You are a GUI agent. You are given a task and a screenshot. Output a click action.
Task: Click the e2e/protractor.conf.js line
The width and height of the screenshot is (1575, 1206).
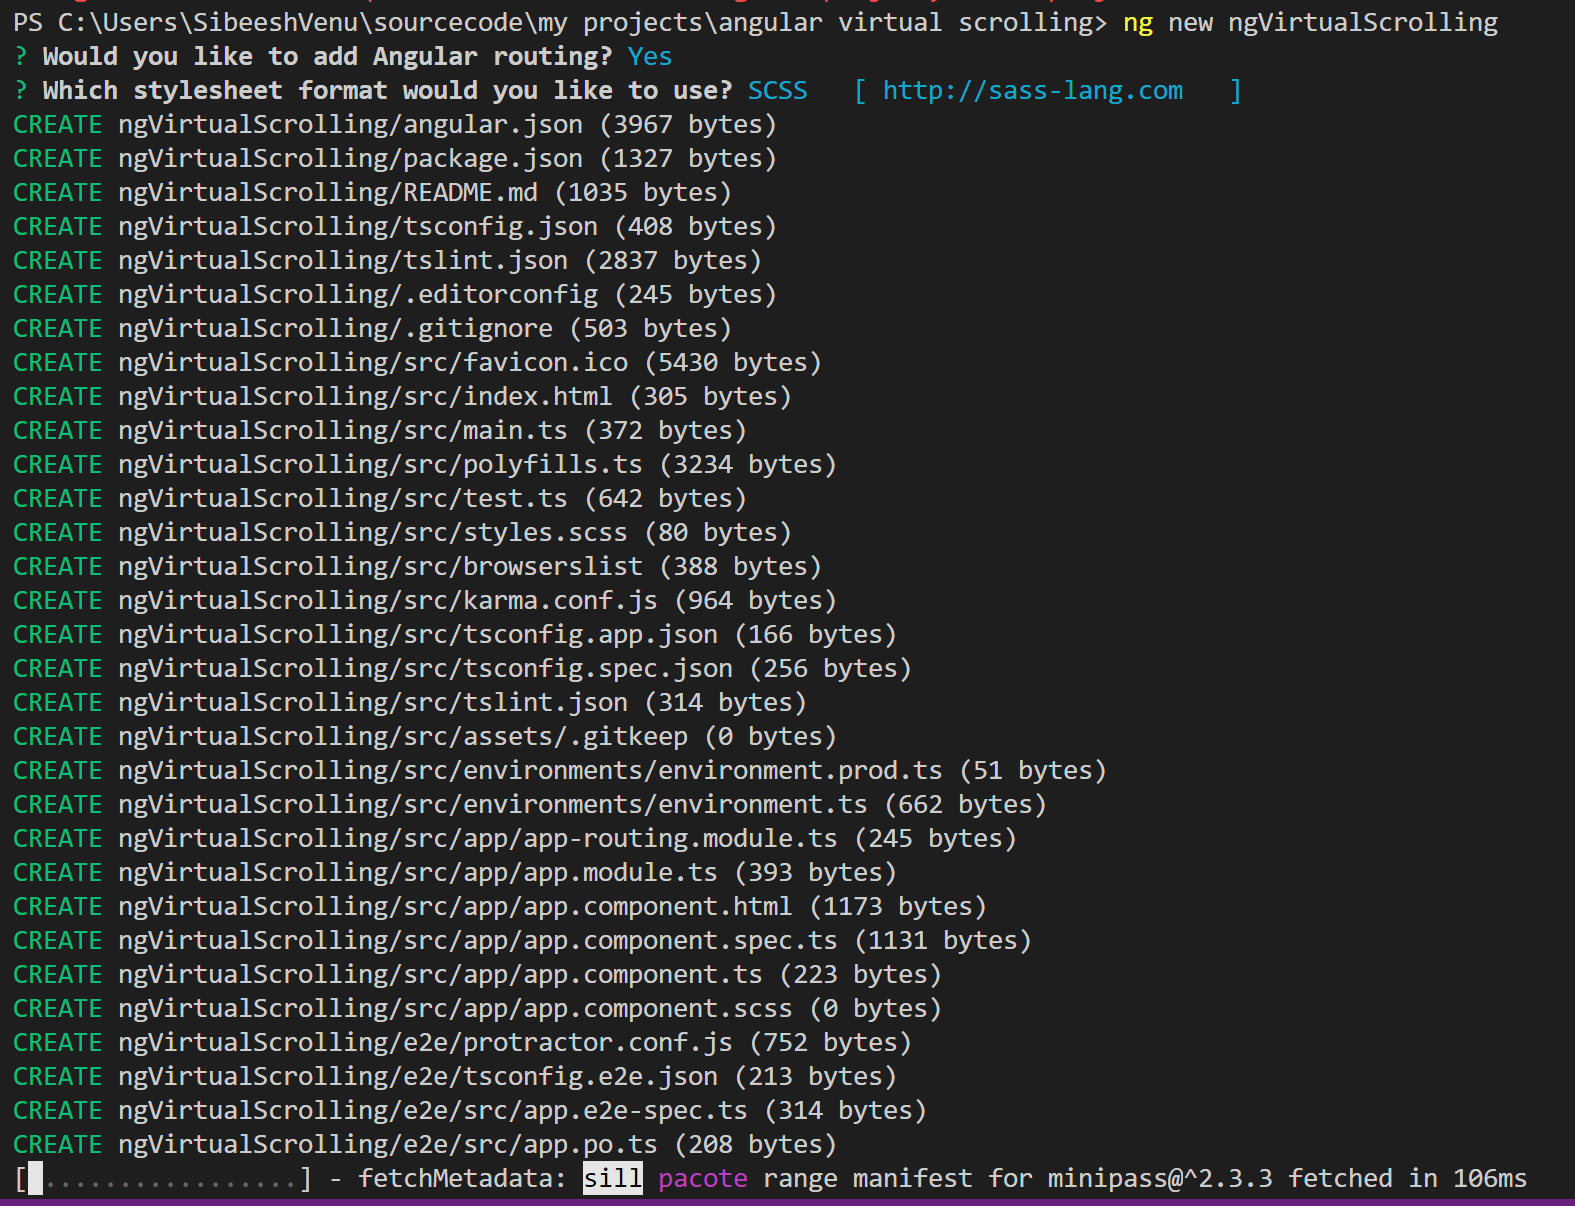click(x=462, y=1043)
